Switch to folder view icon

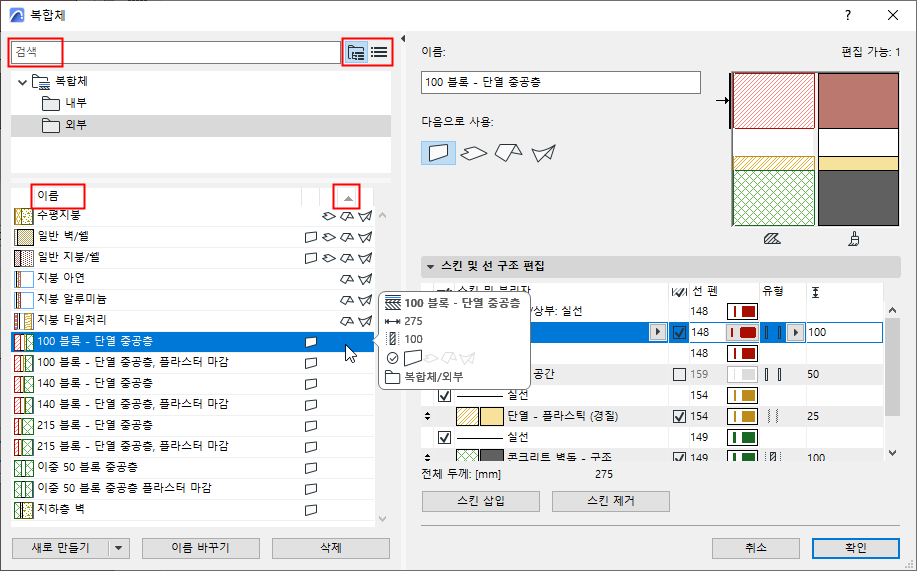click(x=356, y=53)
